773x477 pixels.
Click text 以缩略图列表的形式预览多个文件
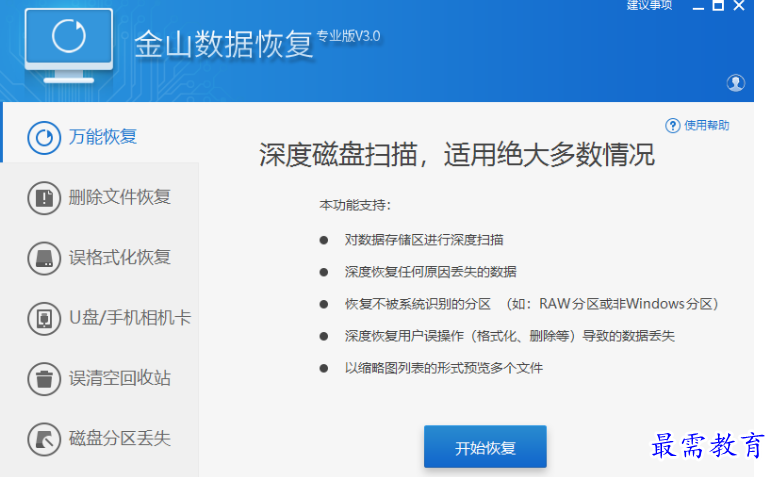(x=444, y=368)
